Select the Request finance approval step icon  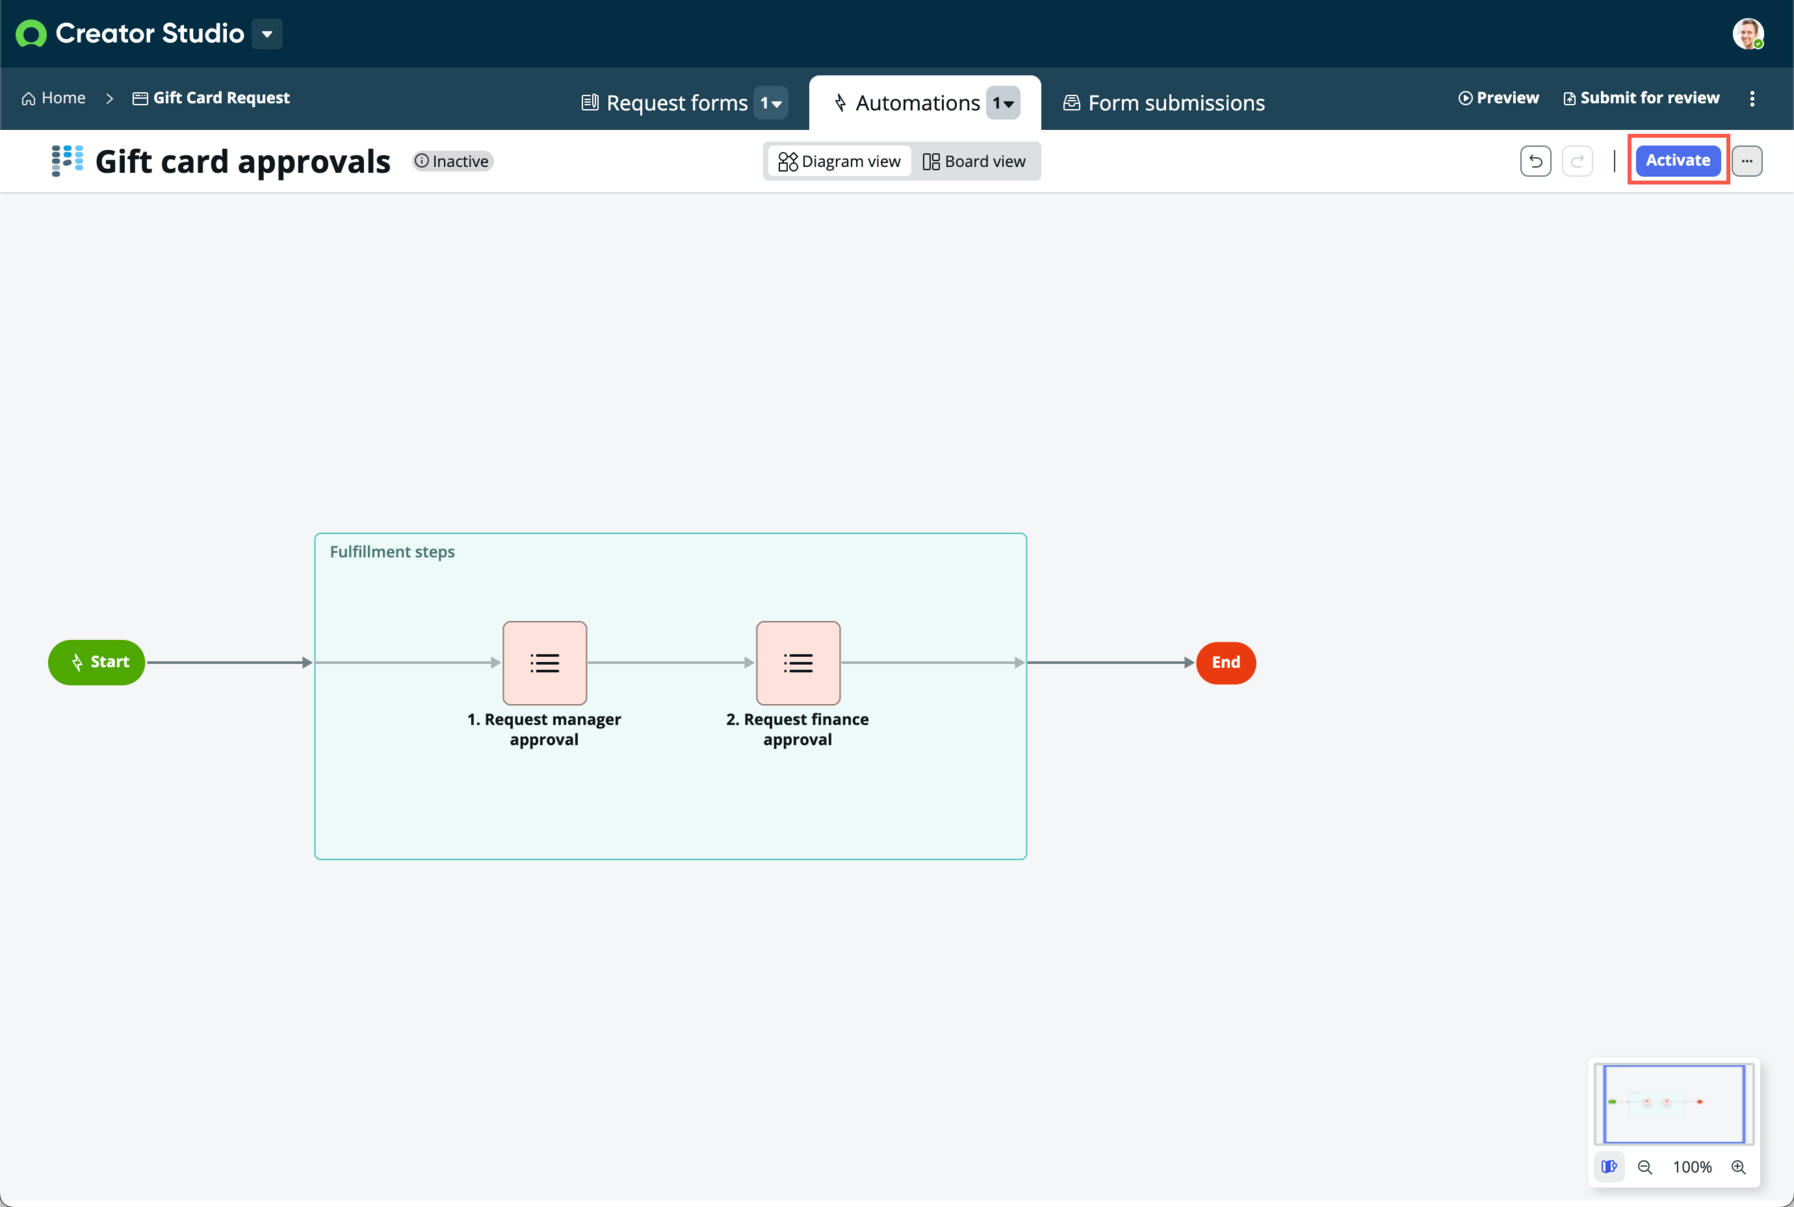click(x=798, y=663)
